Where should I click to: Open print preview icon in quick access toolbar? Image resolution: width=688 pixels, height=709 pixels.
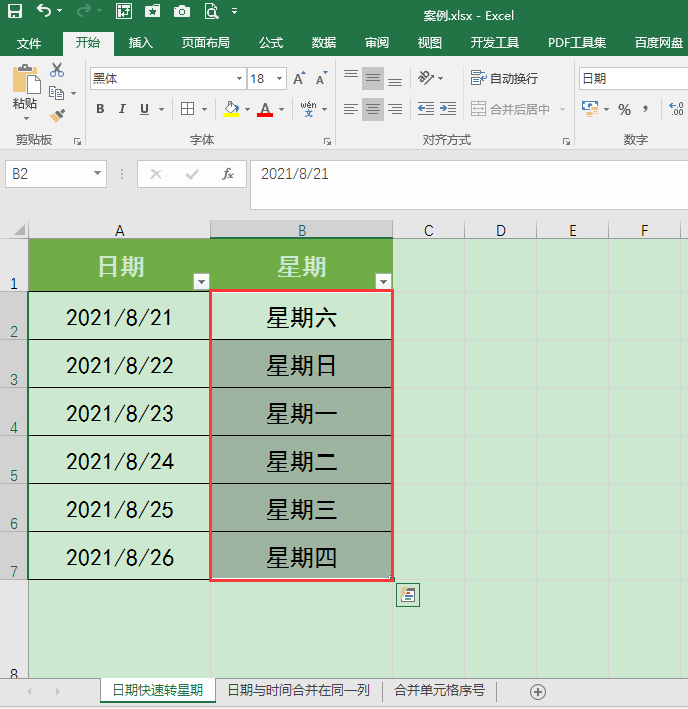(x=212, y=11)
